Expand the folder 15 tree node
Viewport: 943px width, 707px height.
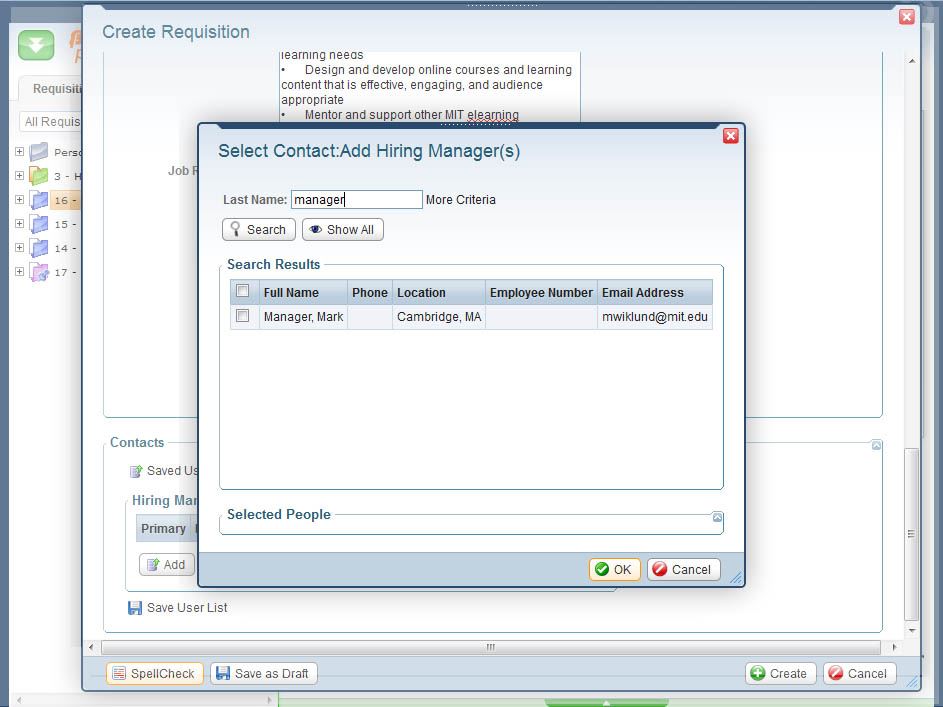pos(19,224)
